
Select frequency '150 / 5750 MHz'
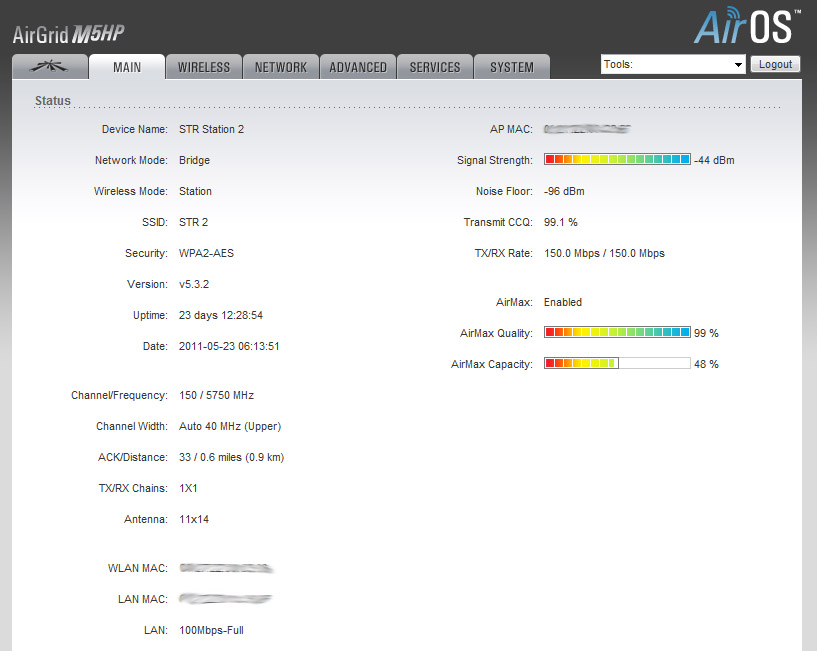217,395
